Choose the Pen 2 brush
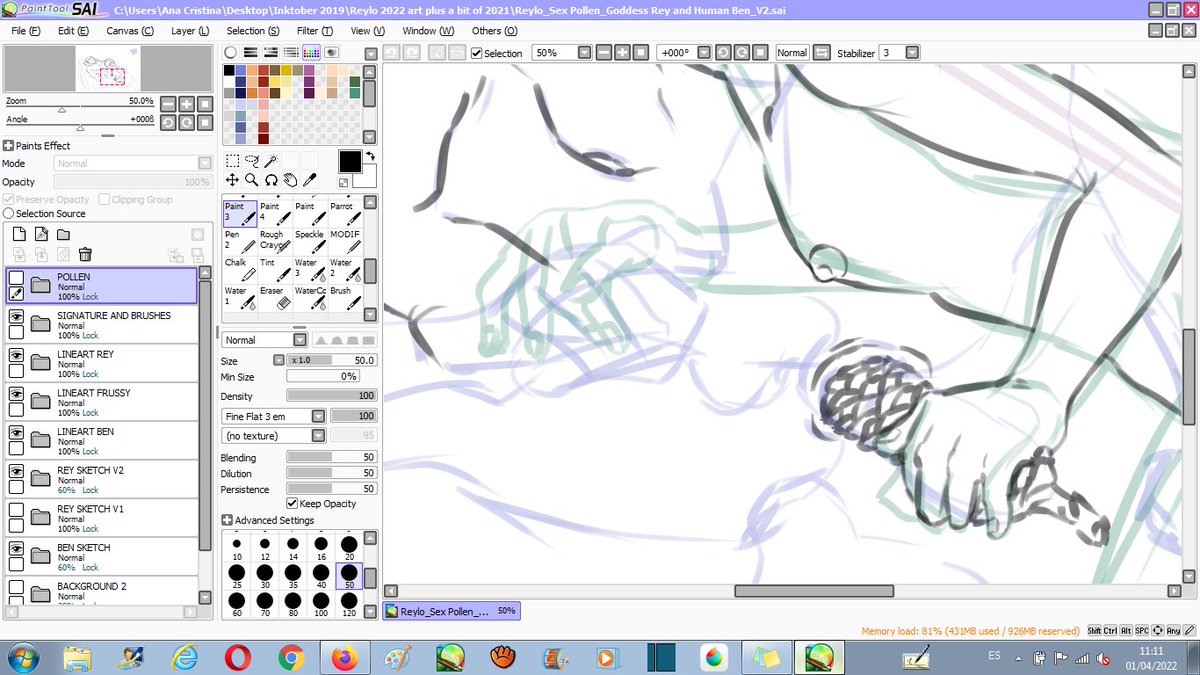1200x675 pixels. pyautogui.click(x=240, y=240)
